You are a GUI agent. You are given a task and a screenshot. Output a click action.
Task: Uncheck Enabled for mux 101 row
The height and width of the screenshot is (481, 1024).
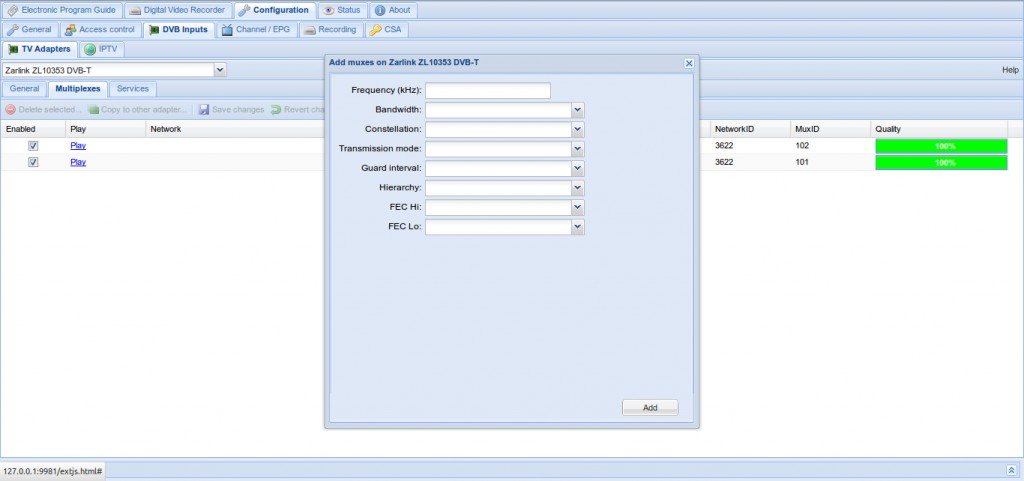coord(33,163)
